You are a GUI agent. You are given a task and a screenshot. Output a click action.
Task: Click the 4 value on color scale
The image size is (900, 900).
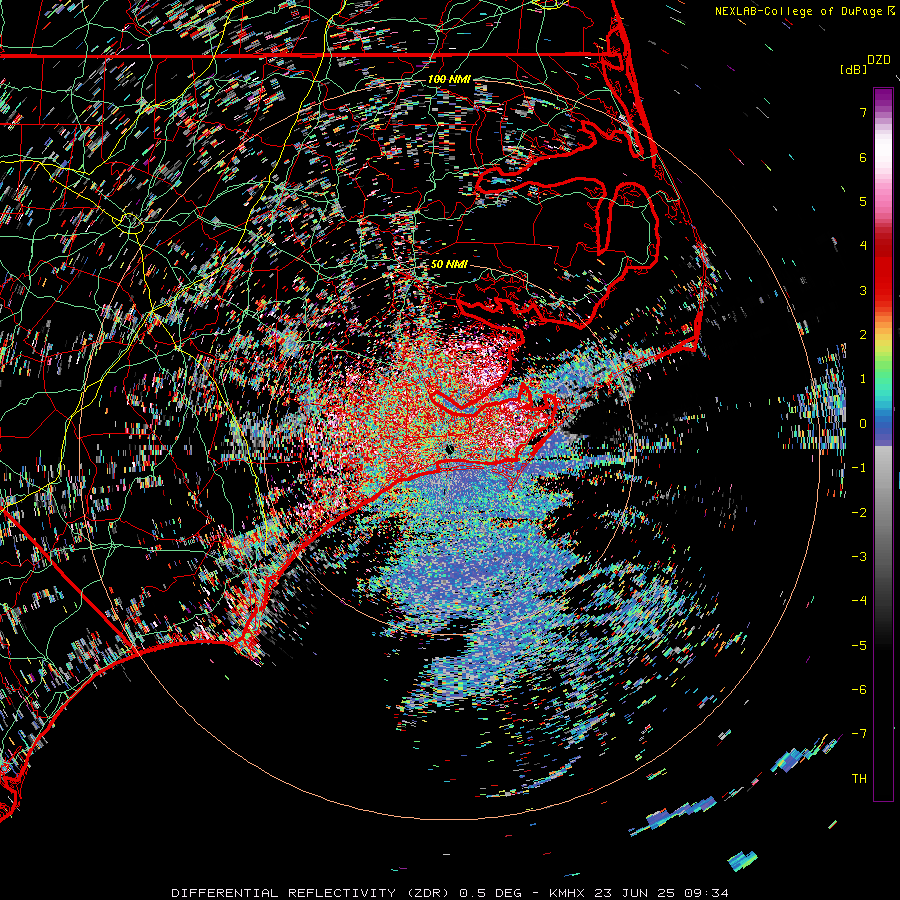pos(863,246)
